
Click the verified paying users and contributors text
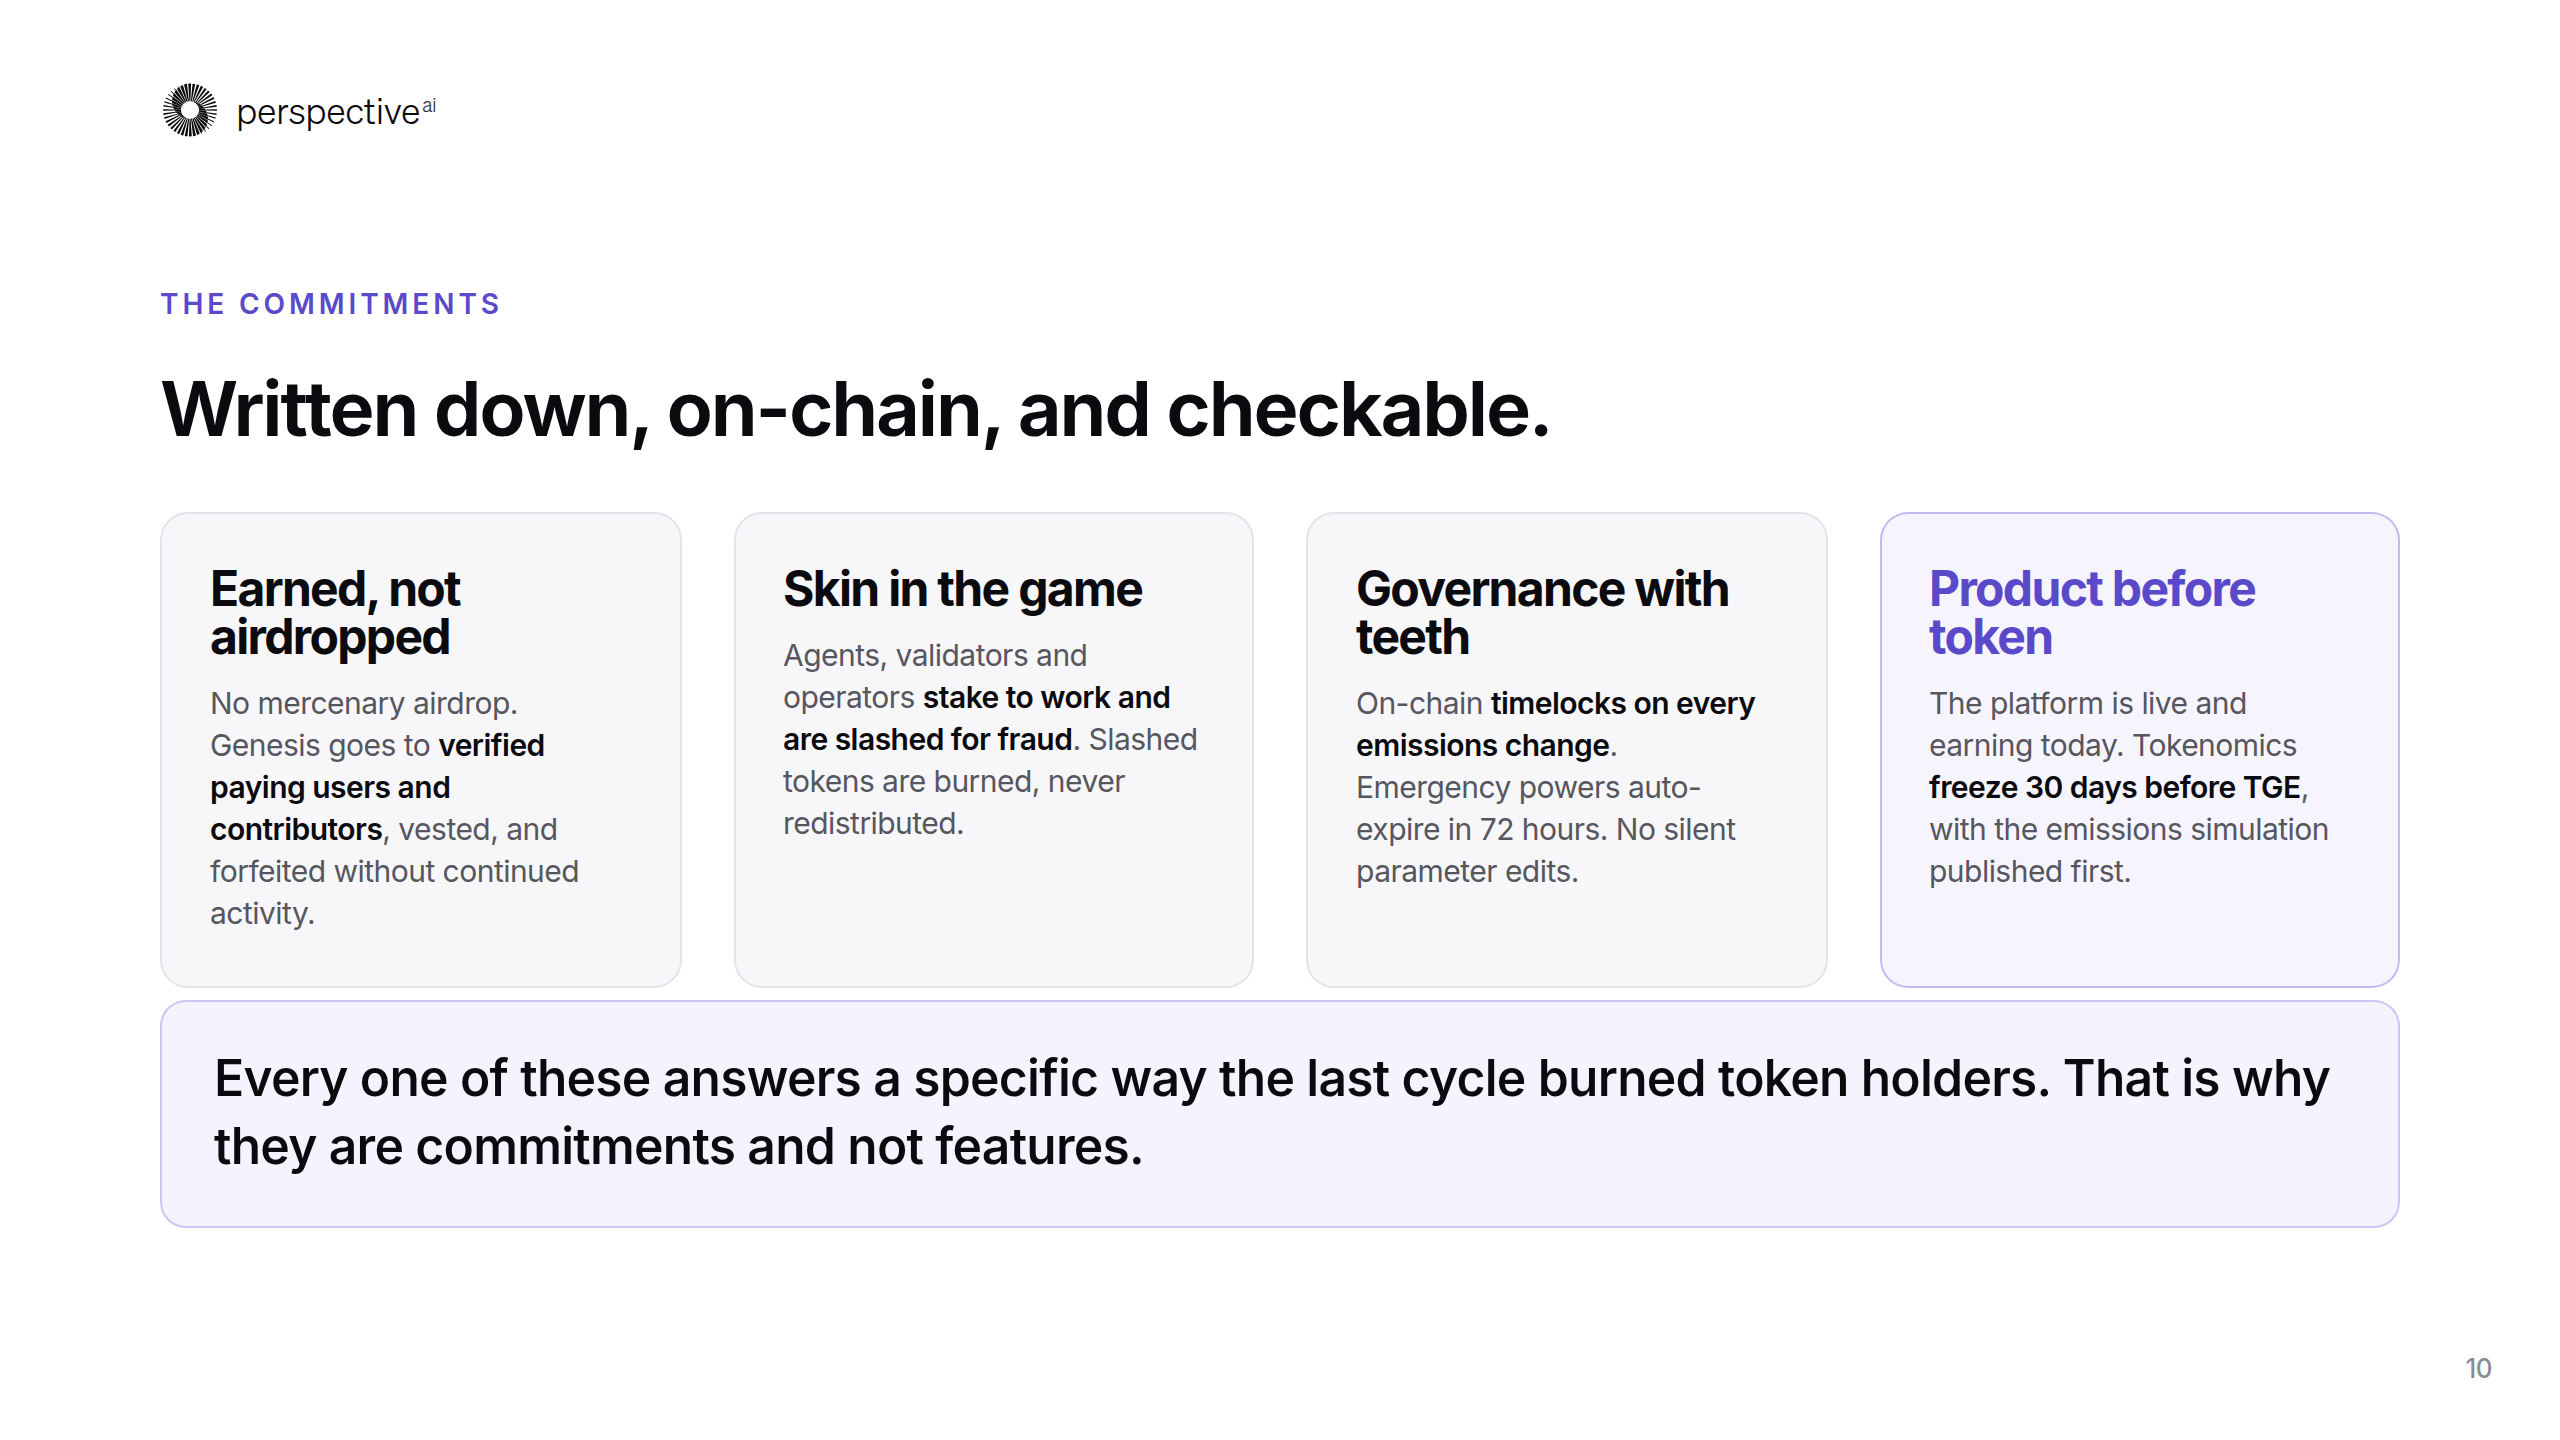377,787
